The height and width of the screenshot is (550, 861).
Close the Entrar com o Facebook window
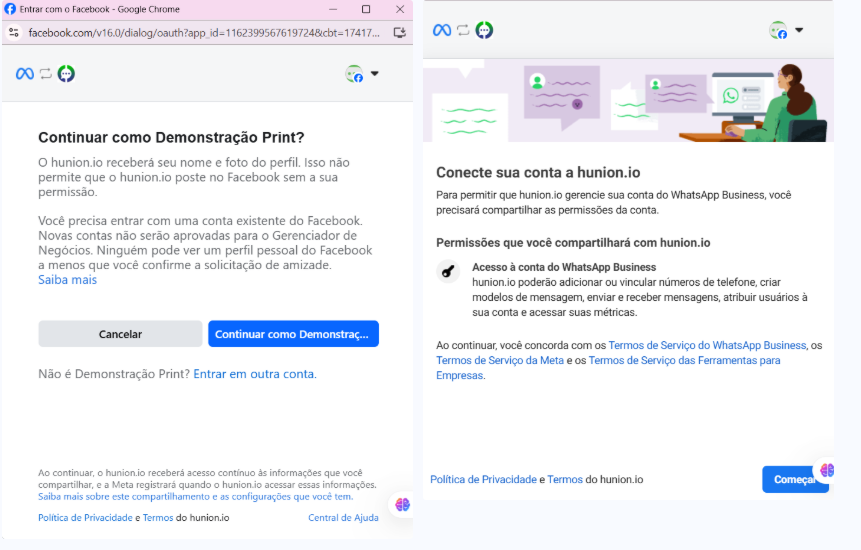coord(400,9)
